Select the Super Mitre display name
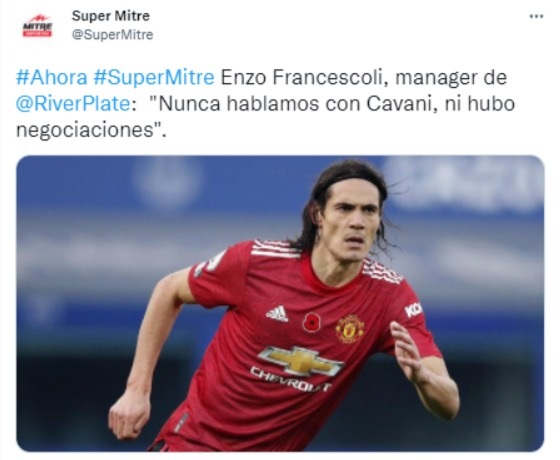The height and width of the screenshot is (460, 560). 111,16
